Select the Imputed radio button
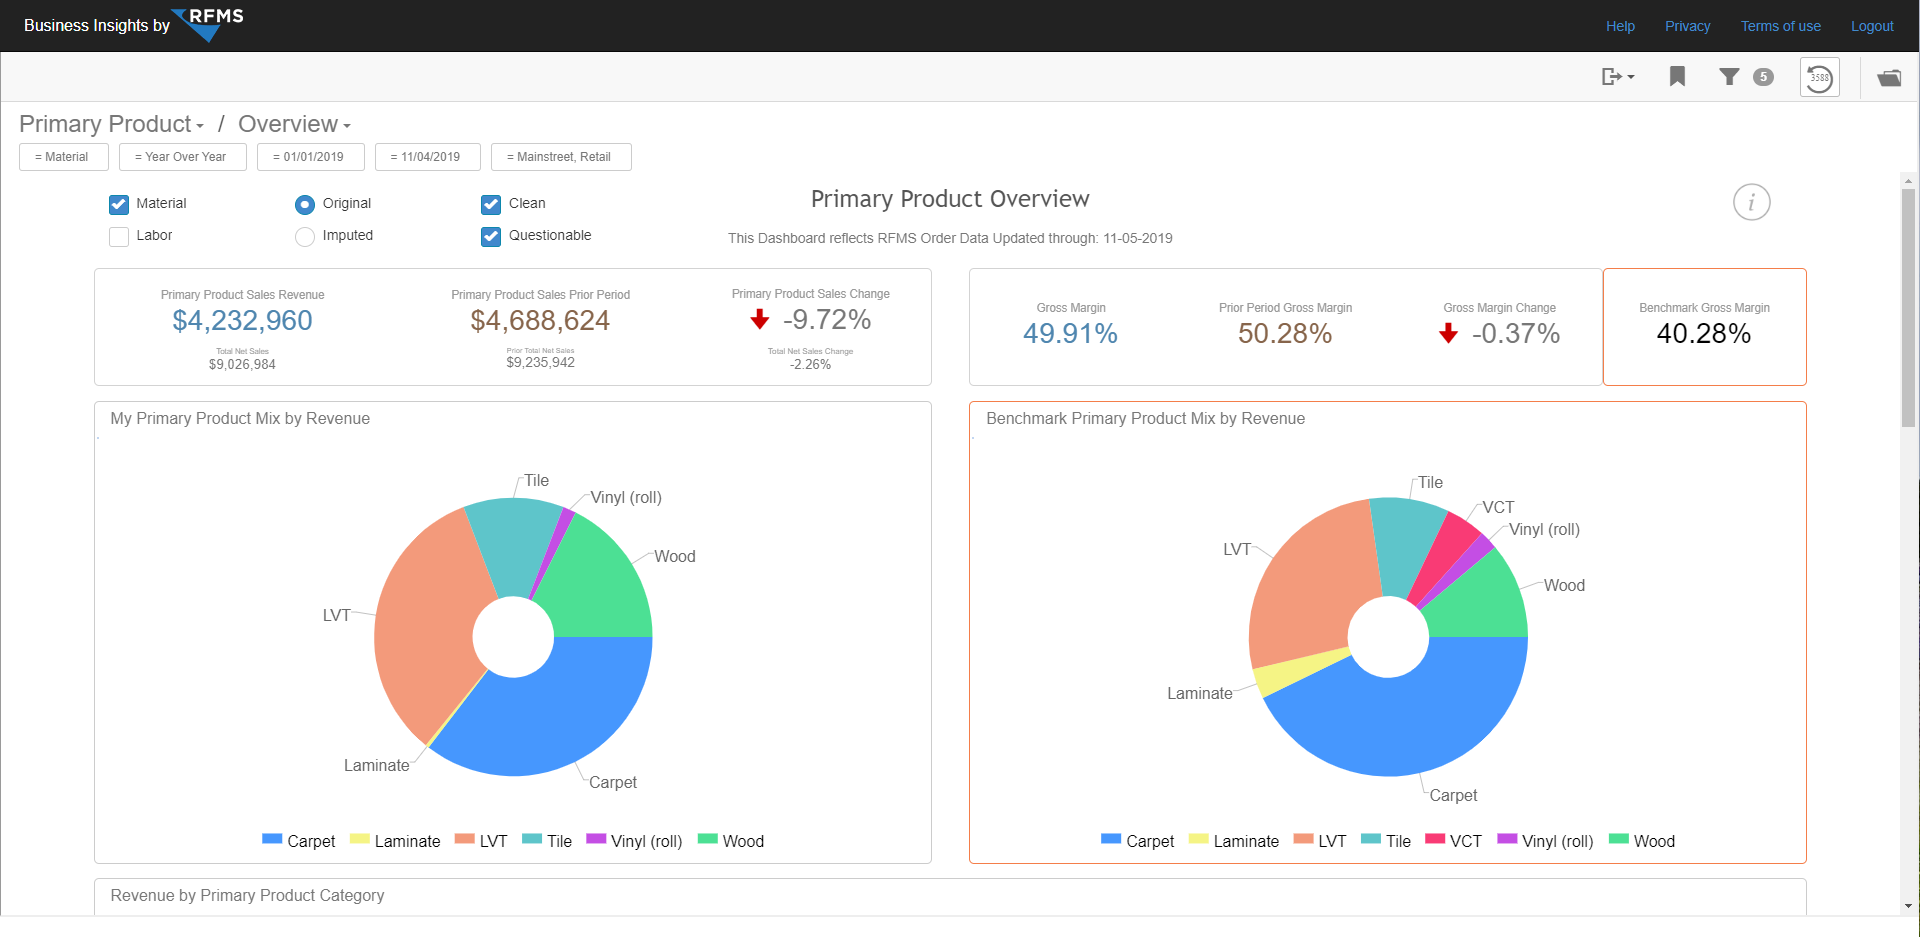 pyautogui.click(x=305, y=236)
